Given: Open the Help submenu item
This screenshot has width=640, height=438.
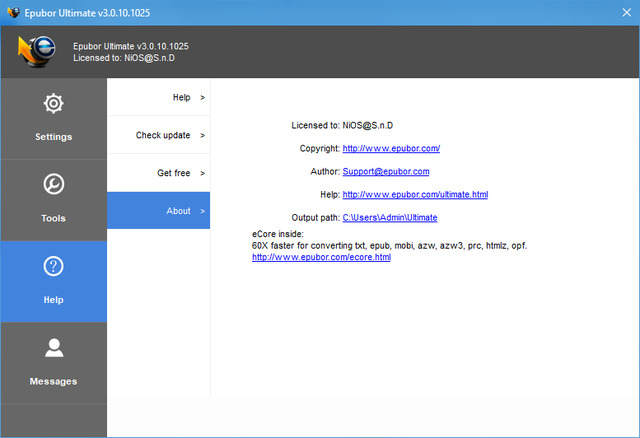Looking at the screenshot, I should [181, 97].
